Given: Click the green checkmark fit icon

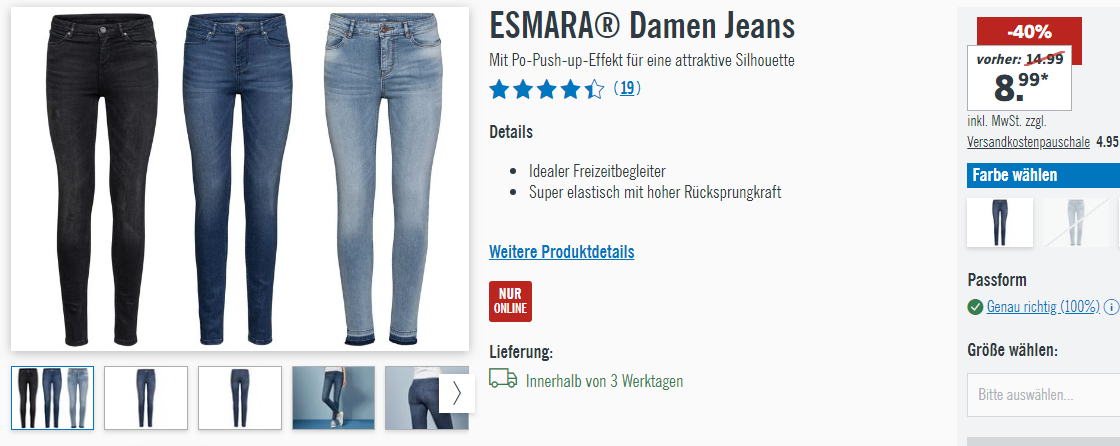Looking at the screenshot, I should tap(975, 307).
